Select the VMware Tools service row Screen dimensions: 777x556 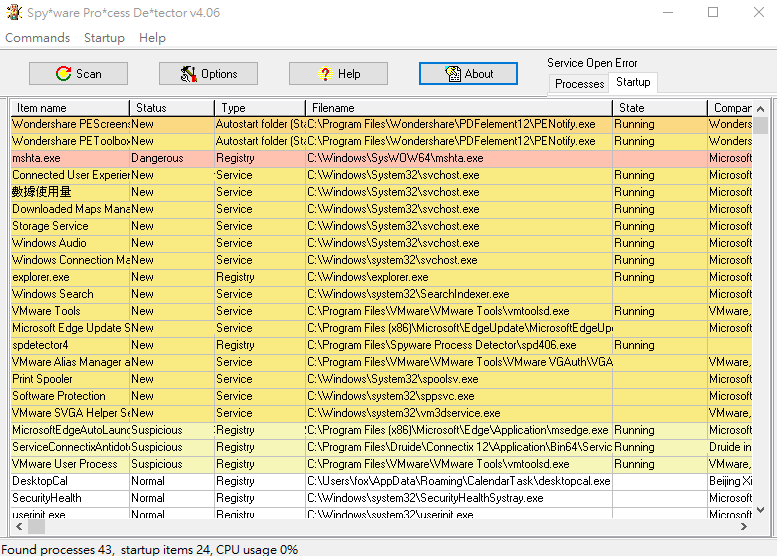[x=382, y=311]
